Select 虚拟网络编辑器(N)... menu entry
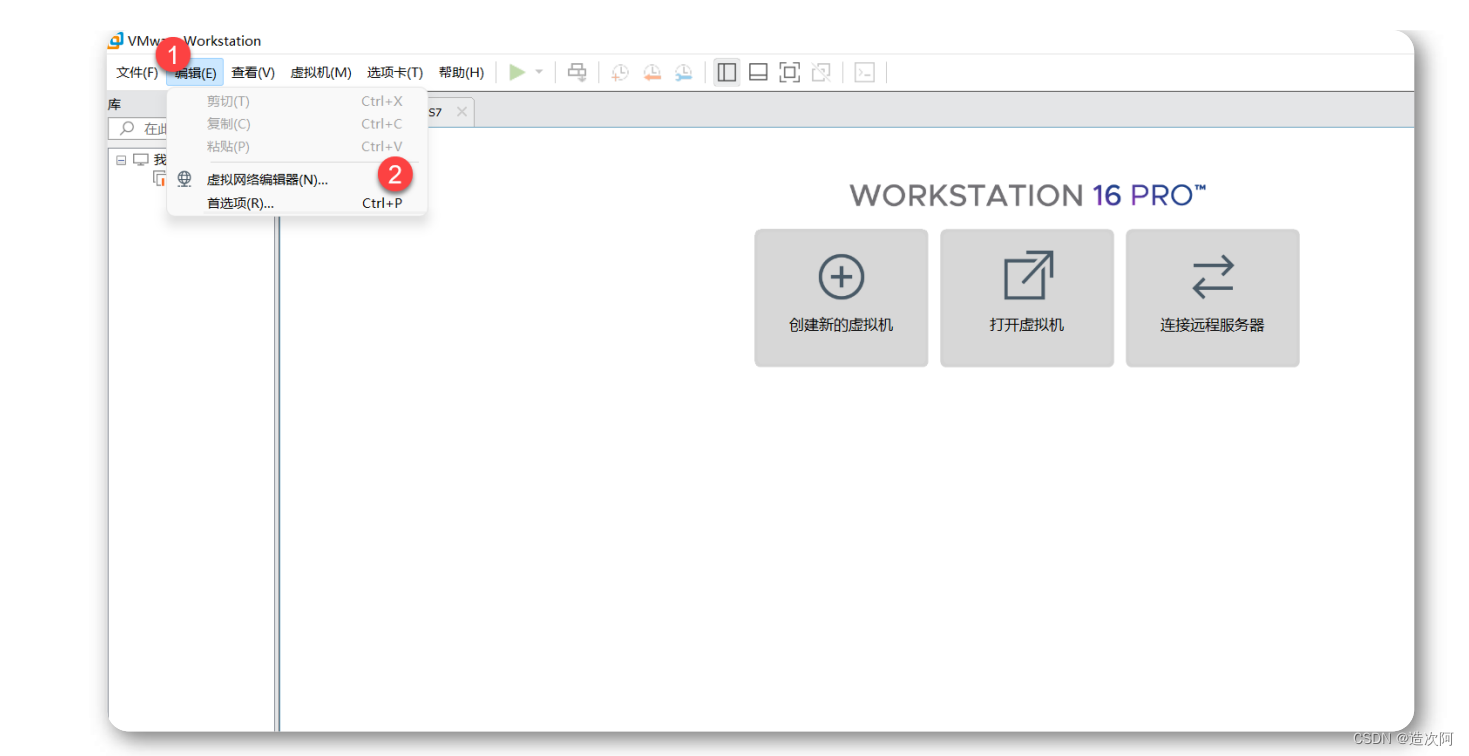 (297, 180)
